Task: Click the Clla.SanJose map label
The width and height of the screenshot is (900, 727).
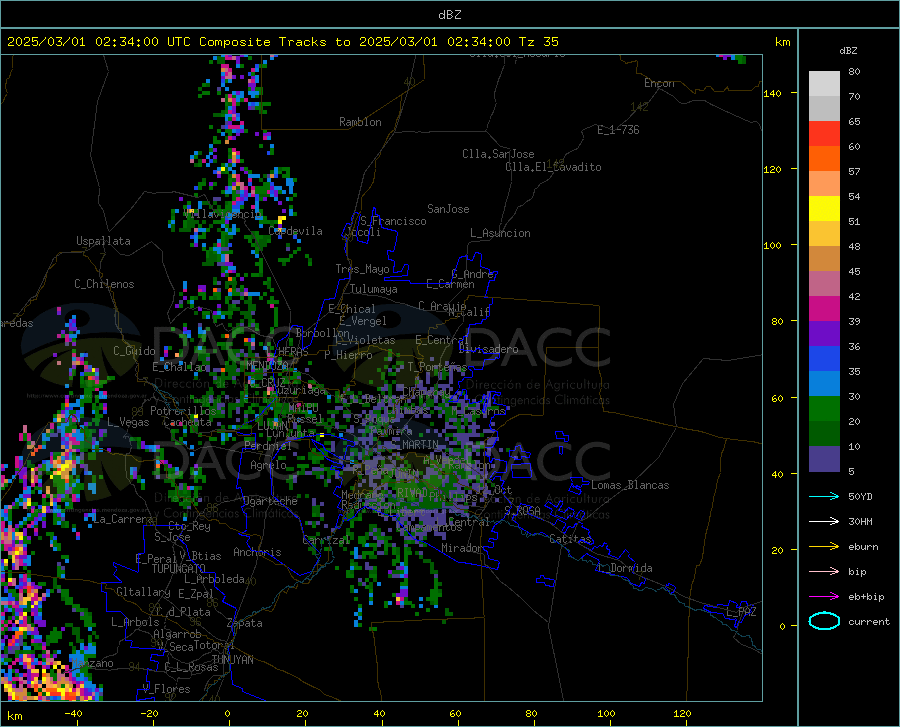Action: (498, 154)
